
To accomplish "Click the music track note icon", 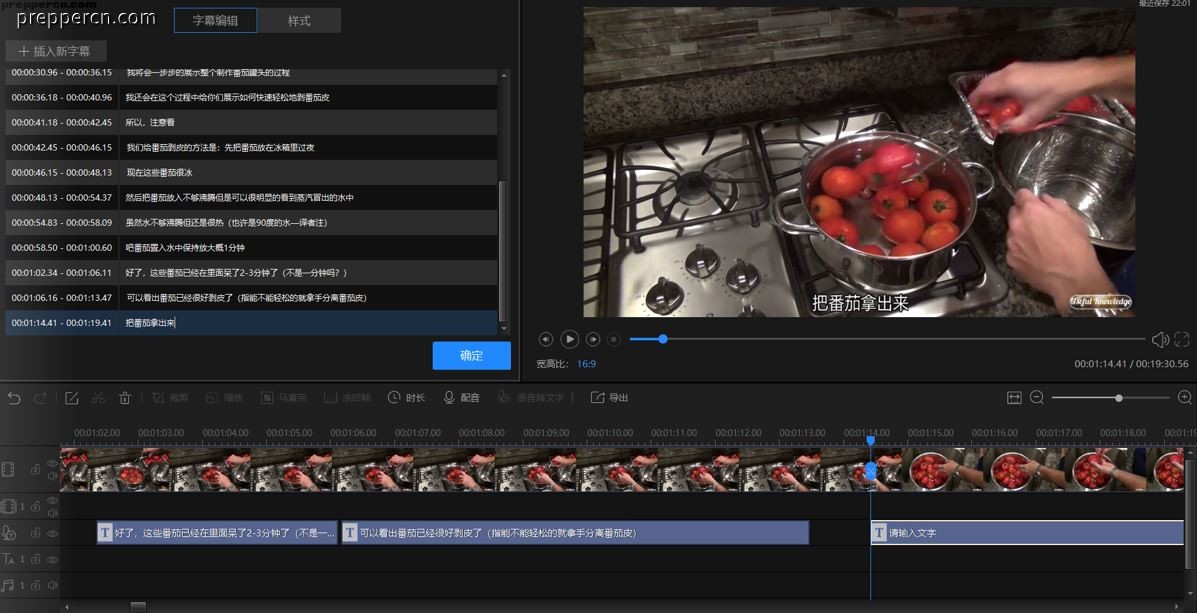I will point(8,586).
